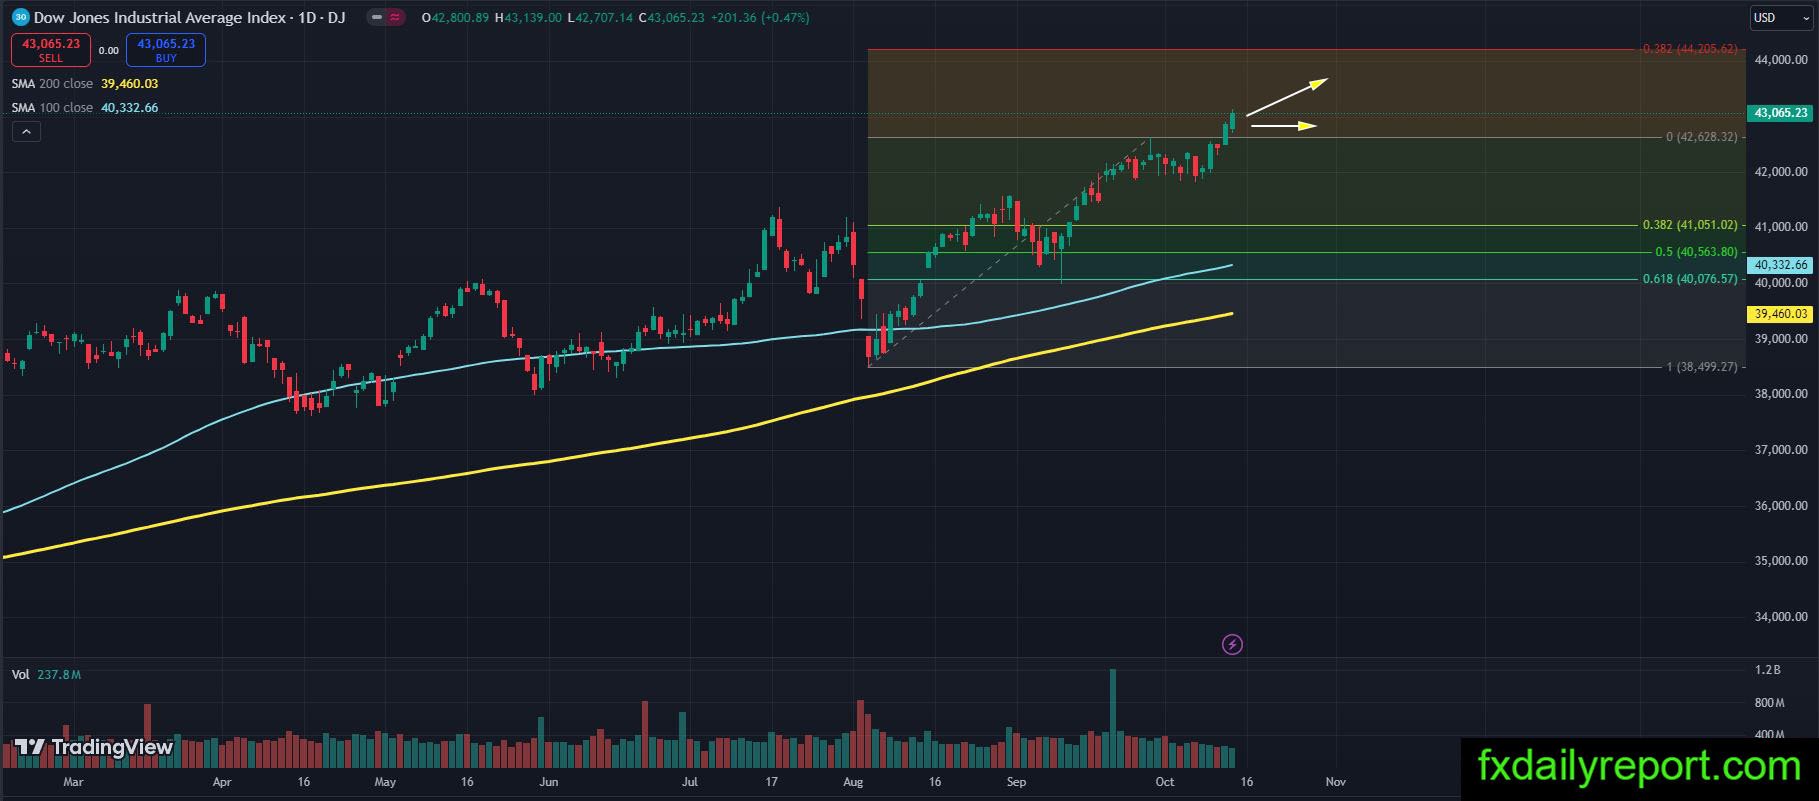Click the Oct label on the time axis

tap(1165, 782)
